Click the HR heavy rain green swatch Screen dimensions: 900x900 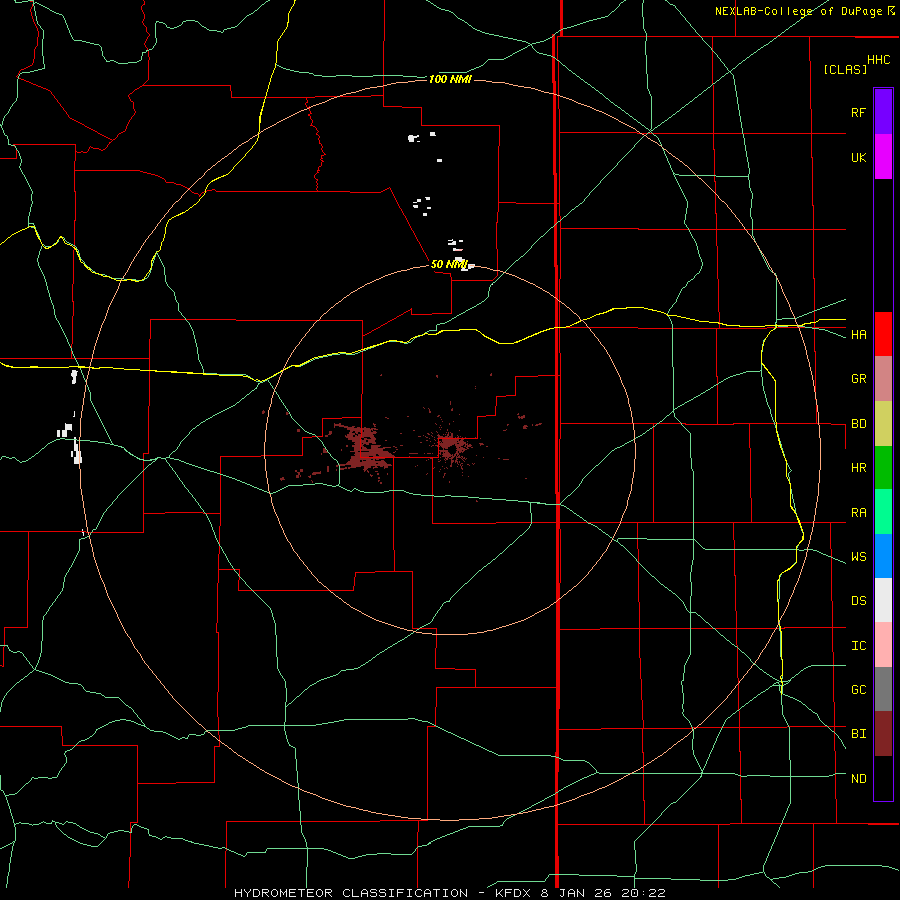(883, 468)
